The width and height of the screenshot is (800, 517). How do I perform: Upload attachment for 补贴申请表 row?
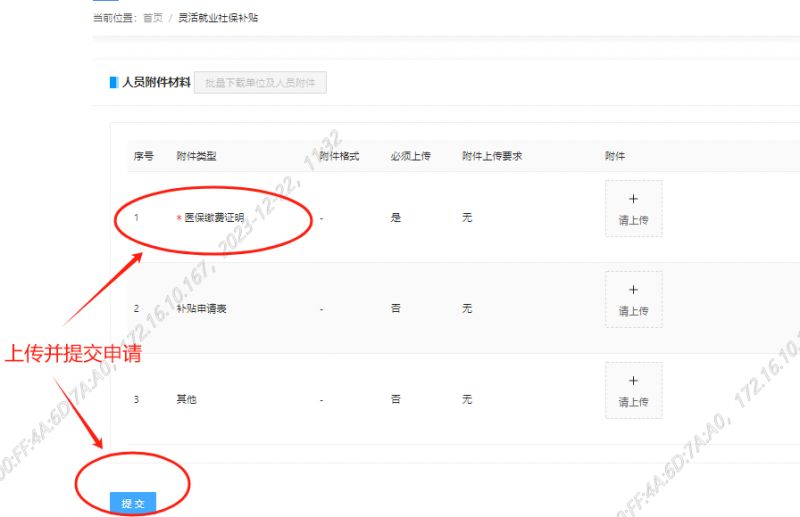click(x=634, y=300)
